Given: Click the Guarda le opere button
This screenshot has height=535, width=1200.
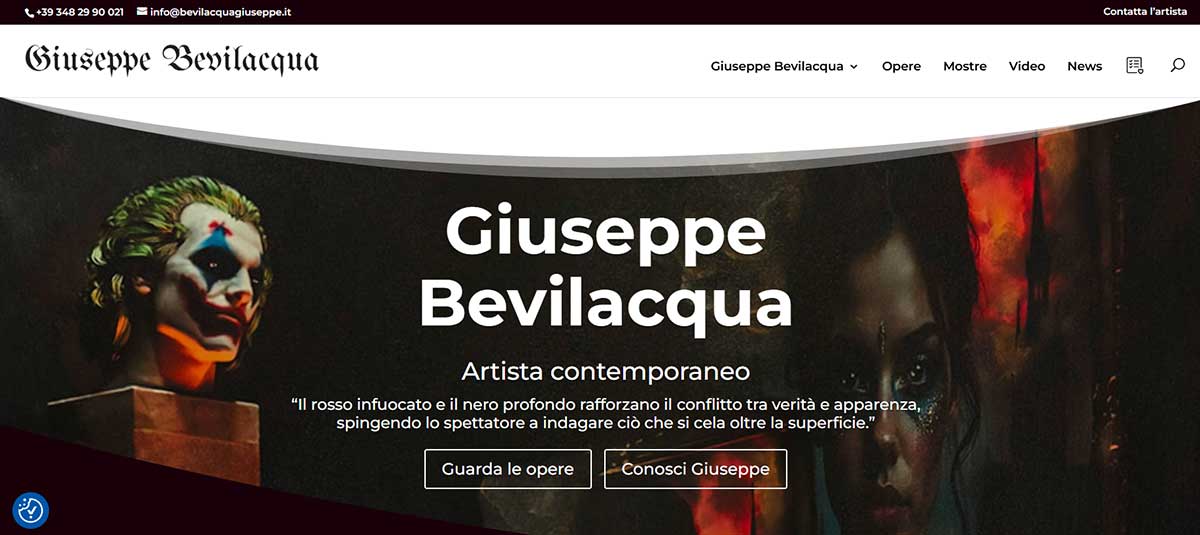Looking at the screenshot, I should click(x=508, y=469).
